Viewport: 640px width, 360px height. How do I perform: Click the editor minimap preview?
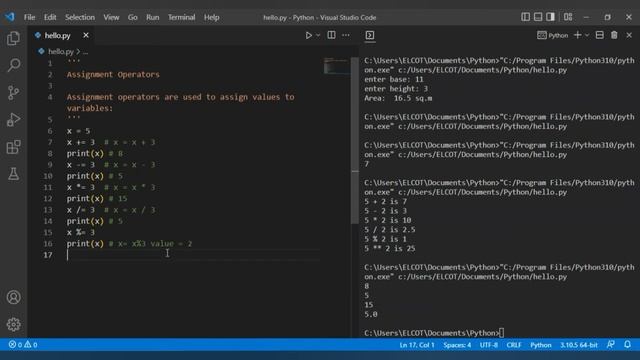337,66
